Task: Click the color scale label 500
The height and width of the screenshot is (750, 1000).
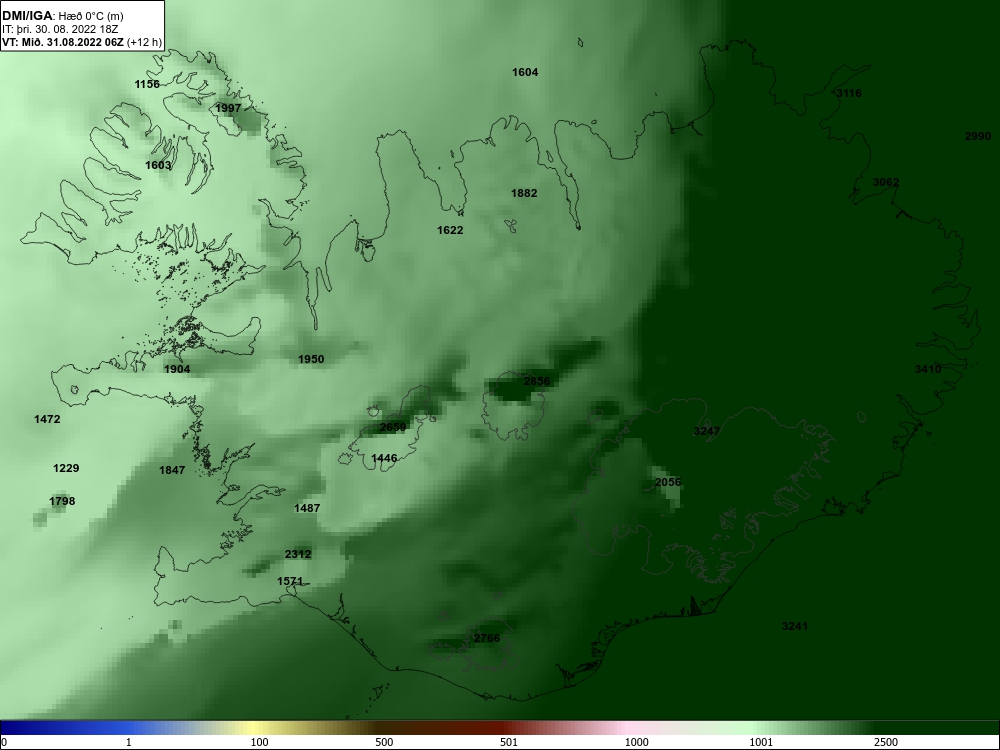Action: pos(384,742)
